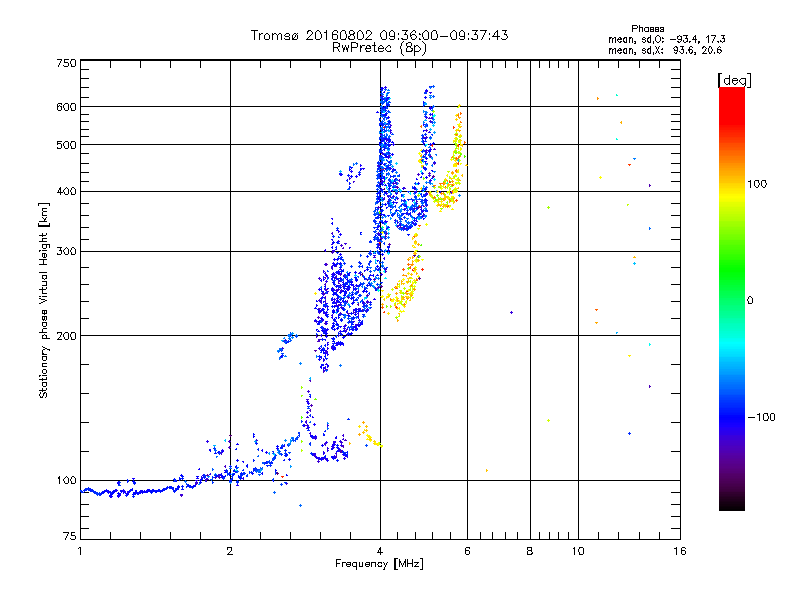
Task: Click the y-axis tick label '75'
Action: (70, 536)
